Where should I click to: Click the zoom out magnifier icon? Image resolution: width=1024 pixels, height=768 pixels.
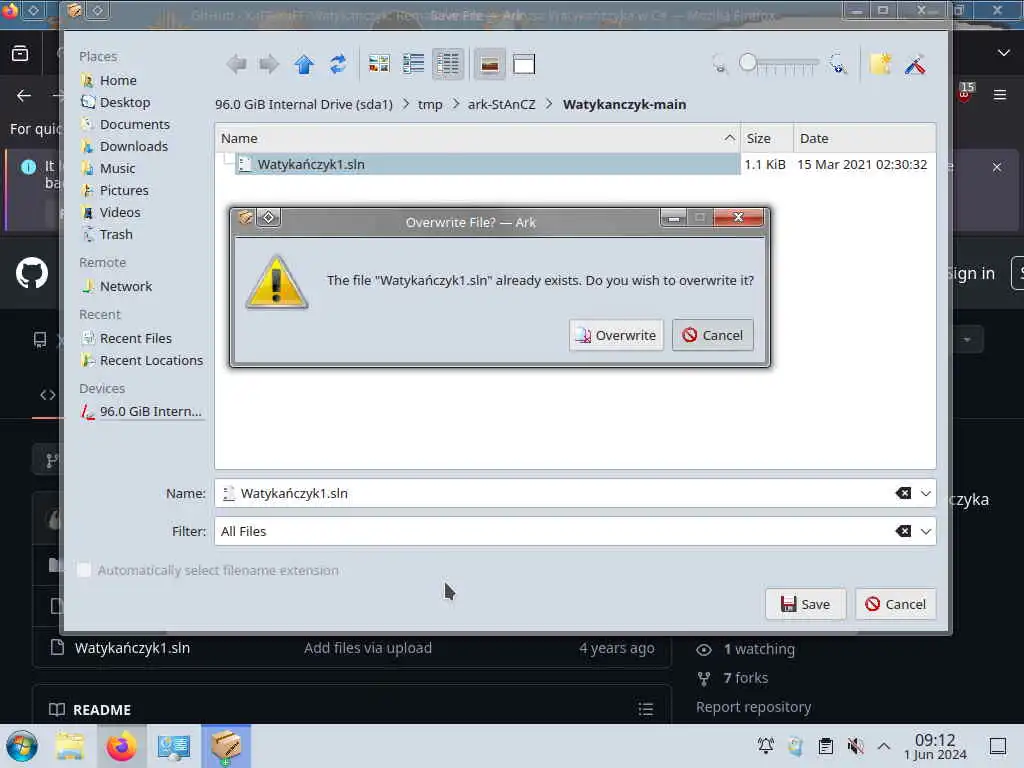point(719,65)
